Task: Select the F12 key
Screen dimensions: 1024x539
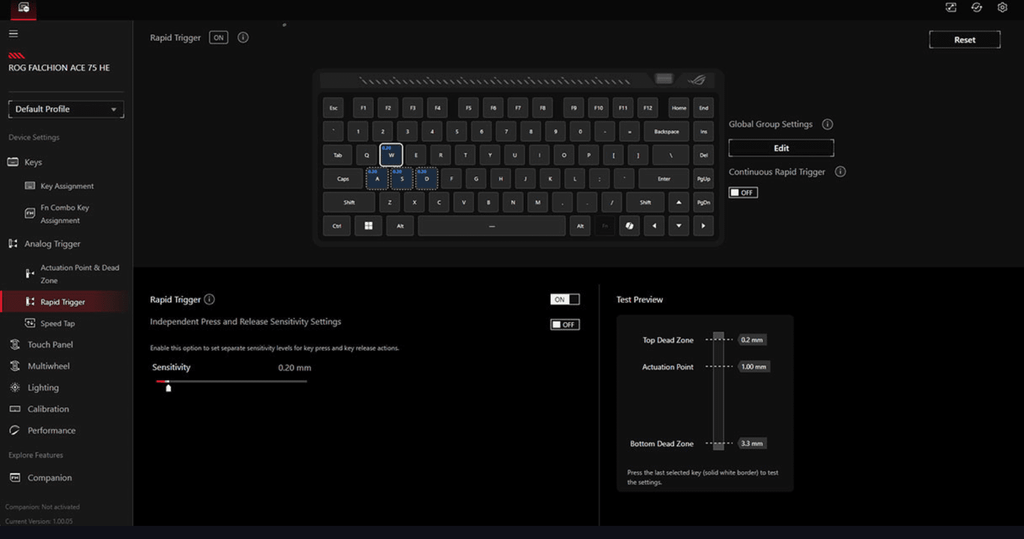Action: click(x=647, y=108)
